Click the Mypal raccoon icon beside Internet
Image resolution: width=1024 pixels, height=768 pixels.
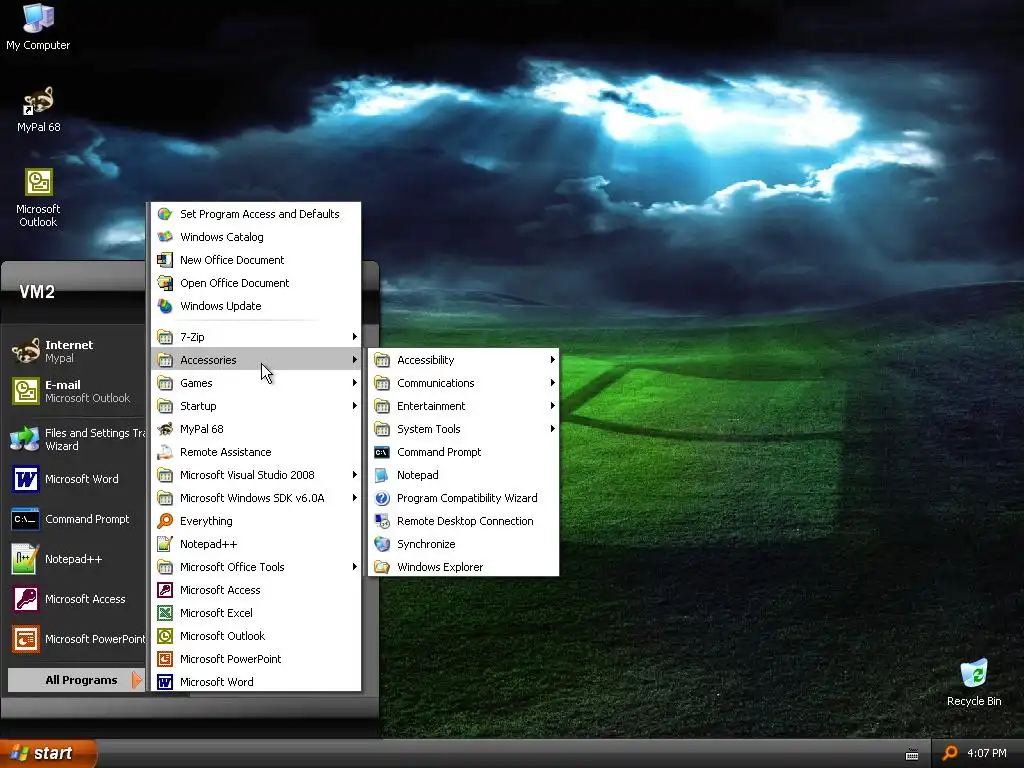(25, 351)
